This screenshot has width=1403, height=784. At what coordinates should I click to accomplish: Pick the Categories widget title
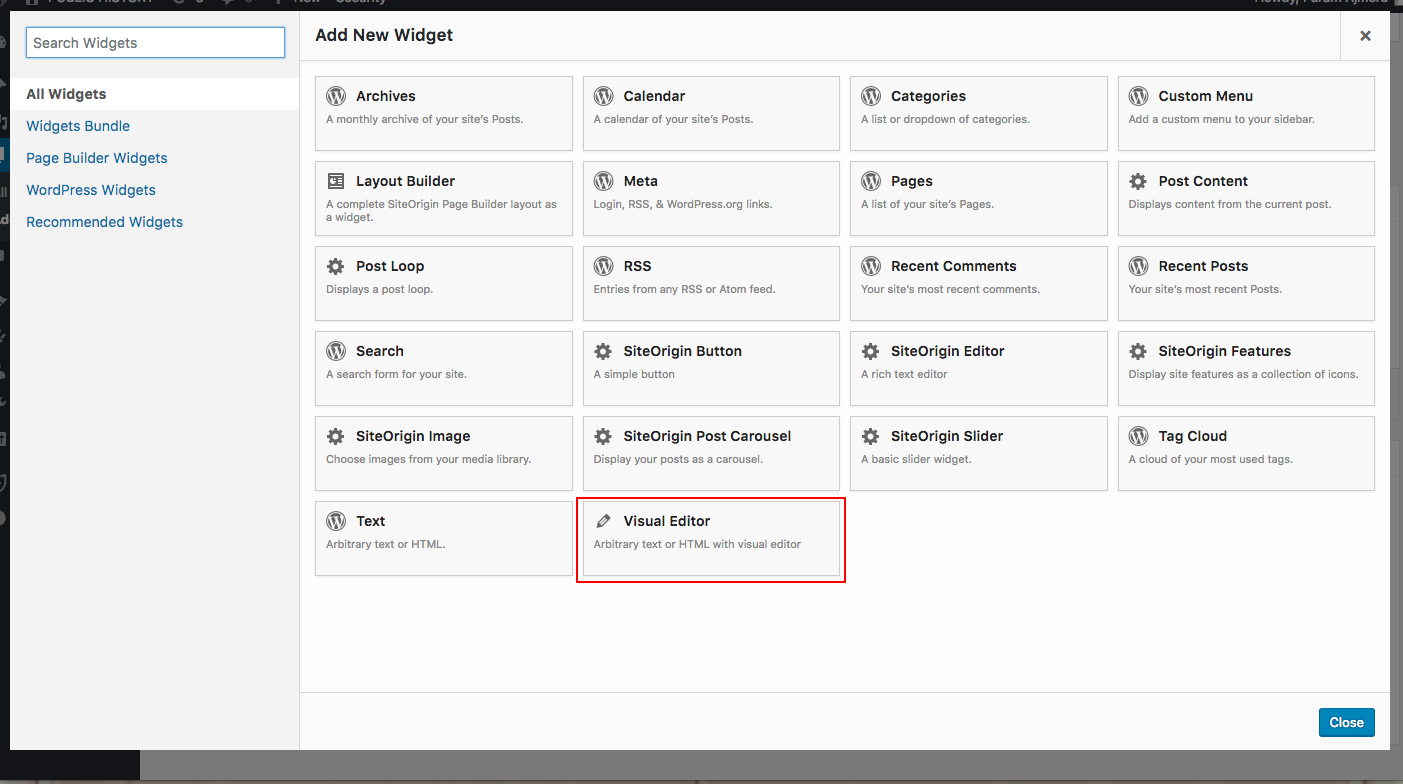click(928, 96)
